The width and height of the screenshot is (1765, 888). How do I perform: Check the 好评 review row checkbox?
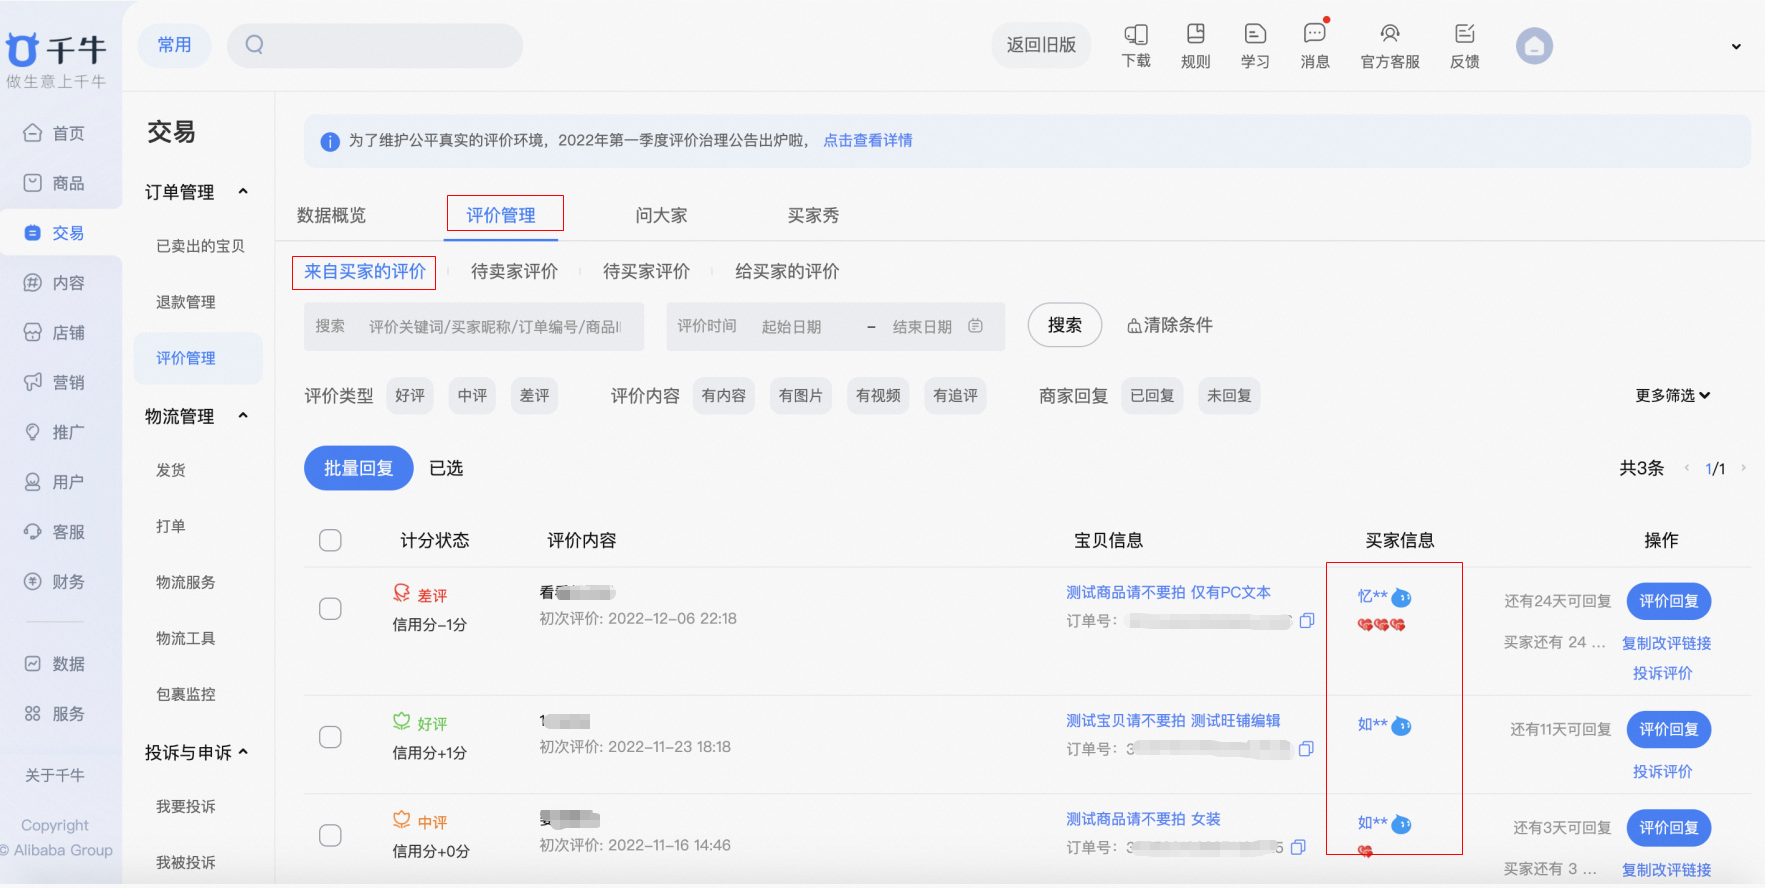[x=330, y=737]
